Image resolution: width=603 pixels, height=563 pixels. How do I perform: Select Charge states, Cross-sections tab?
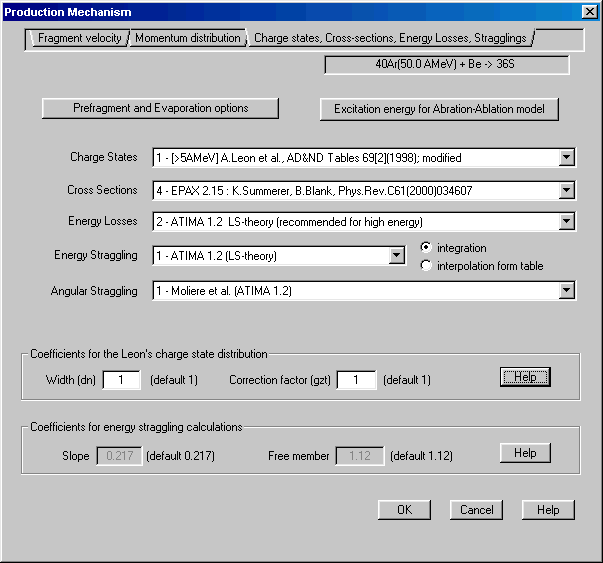tap(391, 38)
